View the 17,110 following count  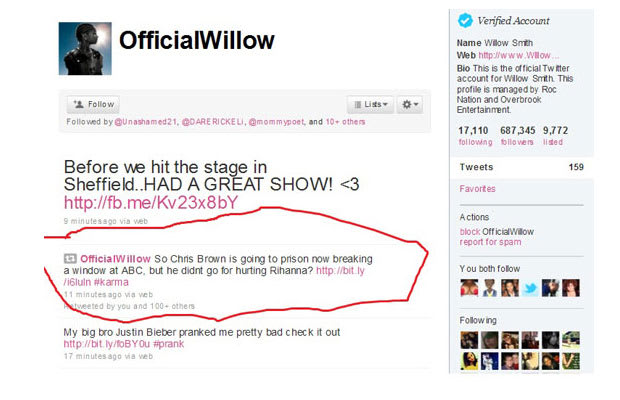(475, 136)
